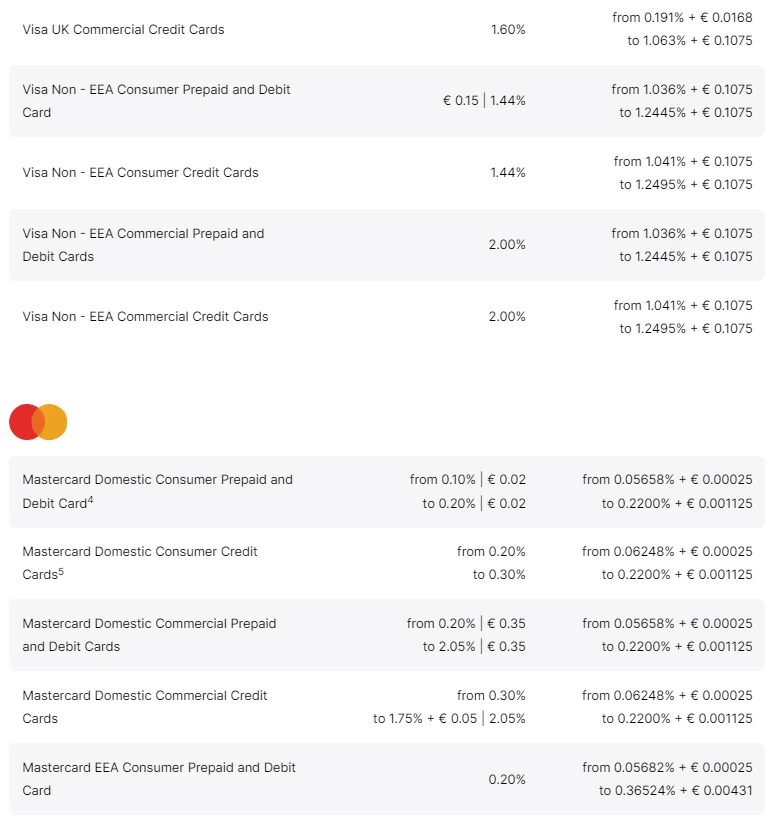This screenshot has height=819, width=768.
Task: Select Mastercard Domestic Consumer Prepaid and Debit row
Action: (x=387, y=492)
